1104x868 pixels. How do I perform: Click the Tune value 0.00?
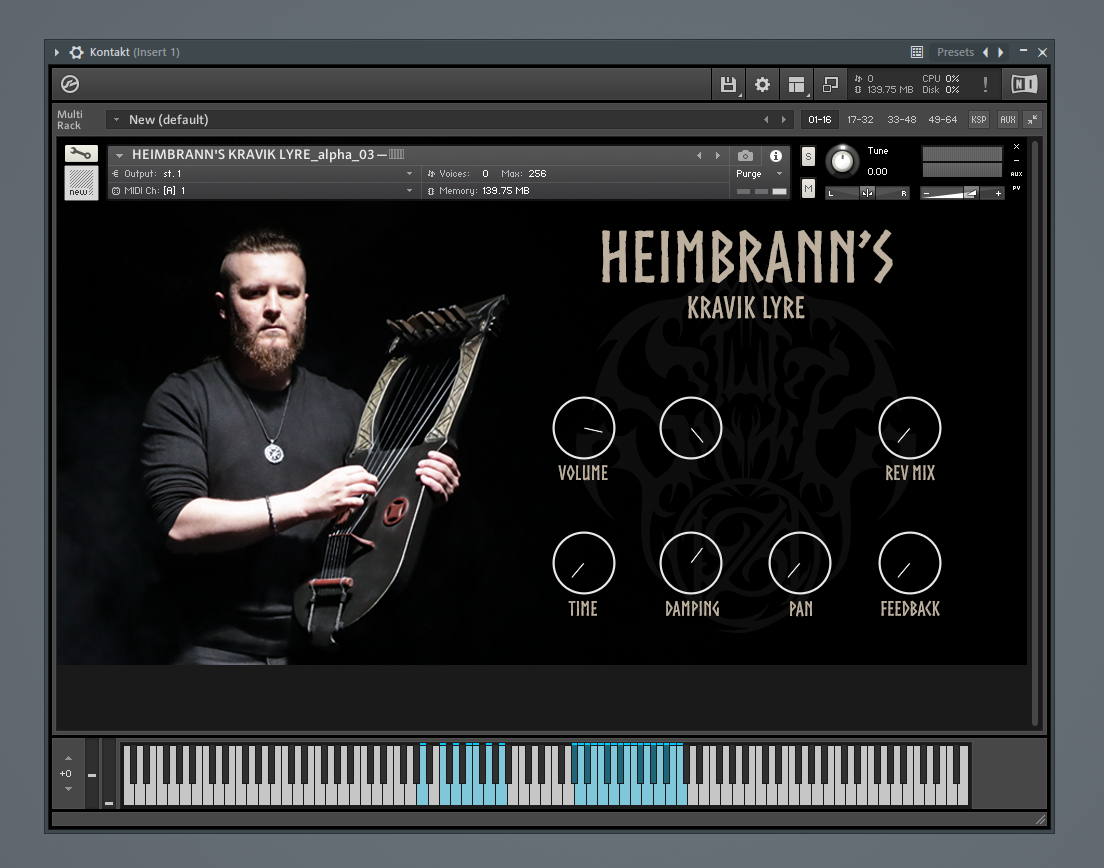(877, 172)
